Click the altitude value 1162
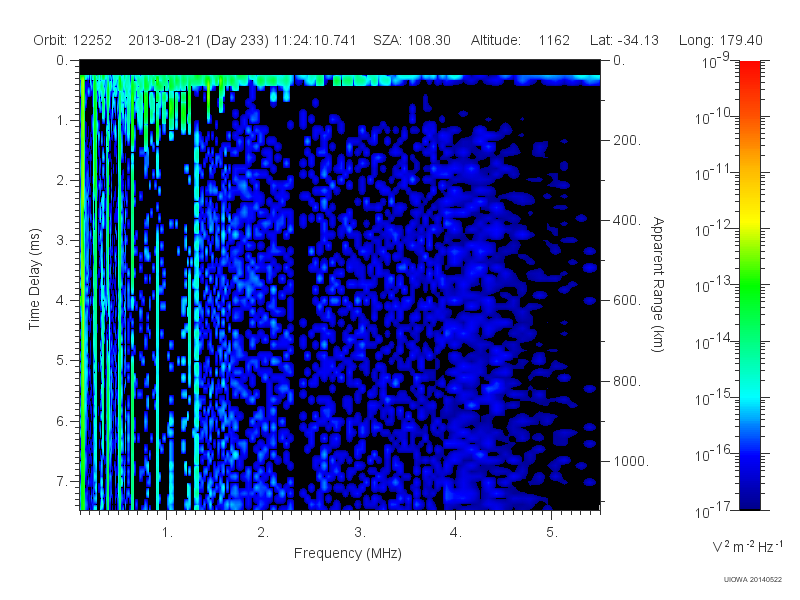The width and height of the screenshot is (800, 600). click(554, 40)
